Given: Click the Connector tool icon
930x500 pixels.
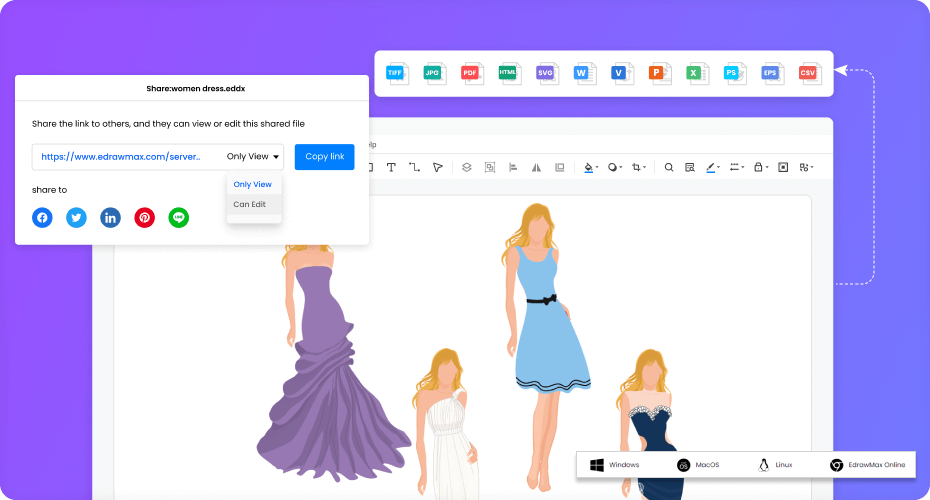Looking at the screenshot, I should (x=414, y=167).
